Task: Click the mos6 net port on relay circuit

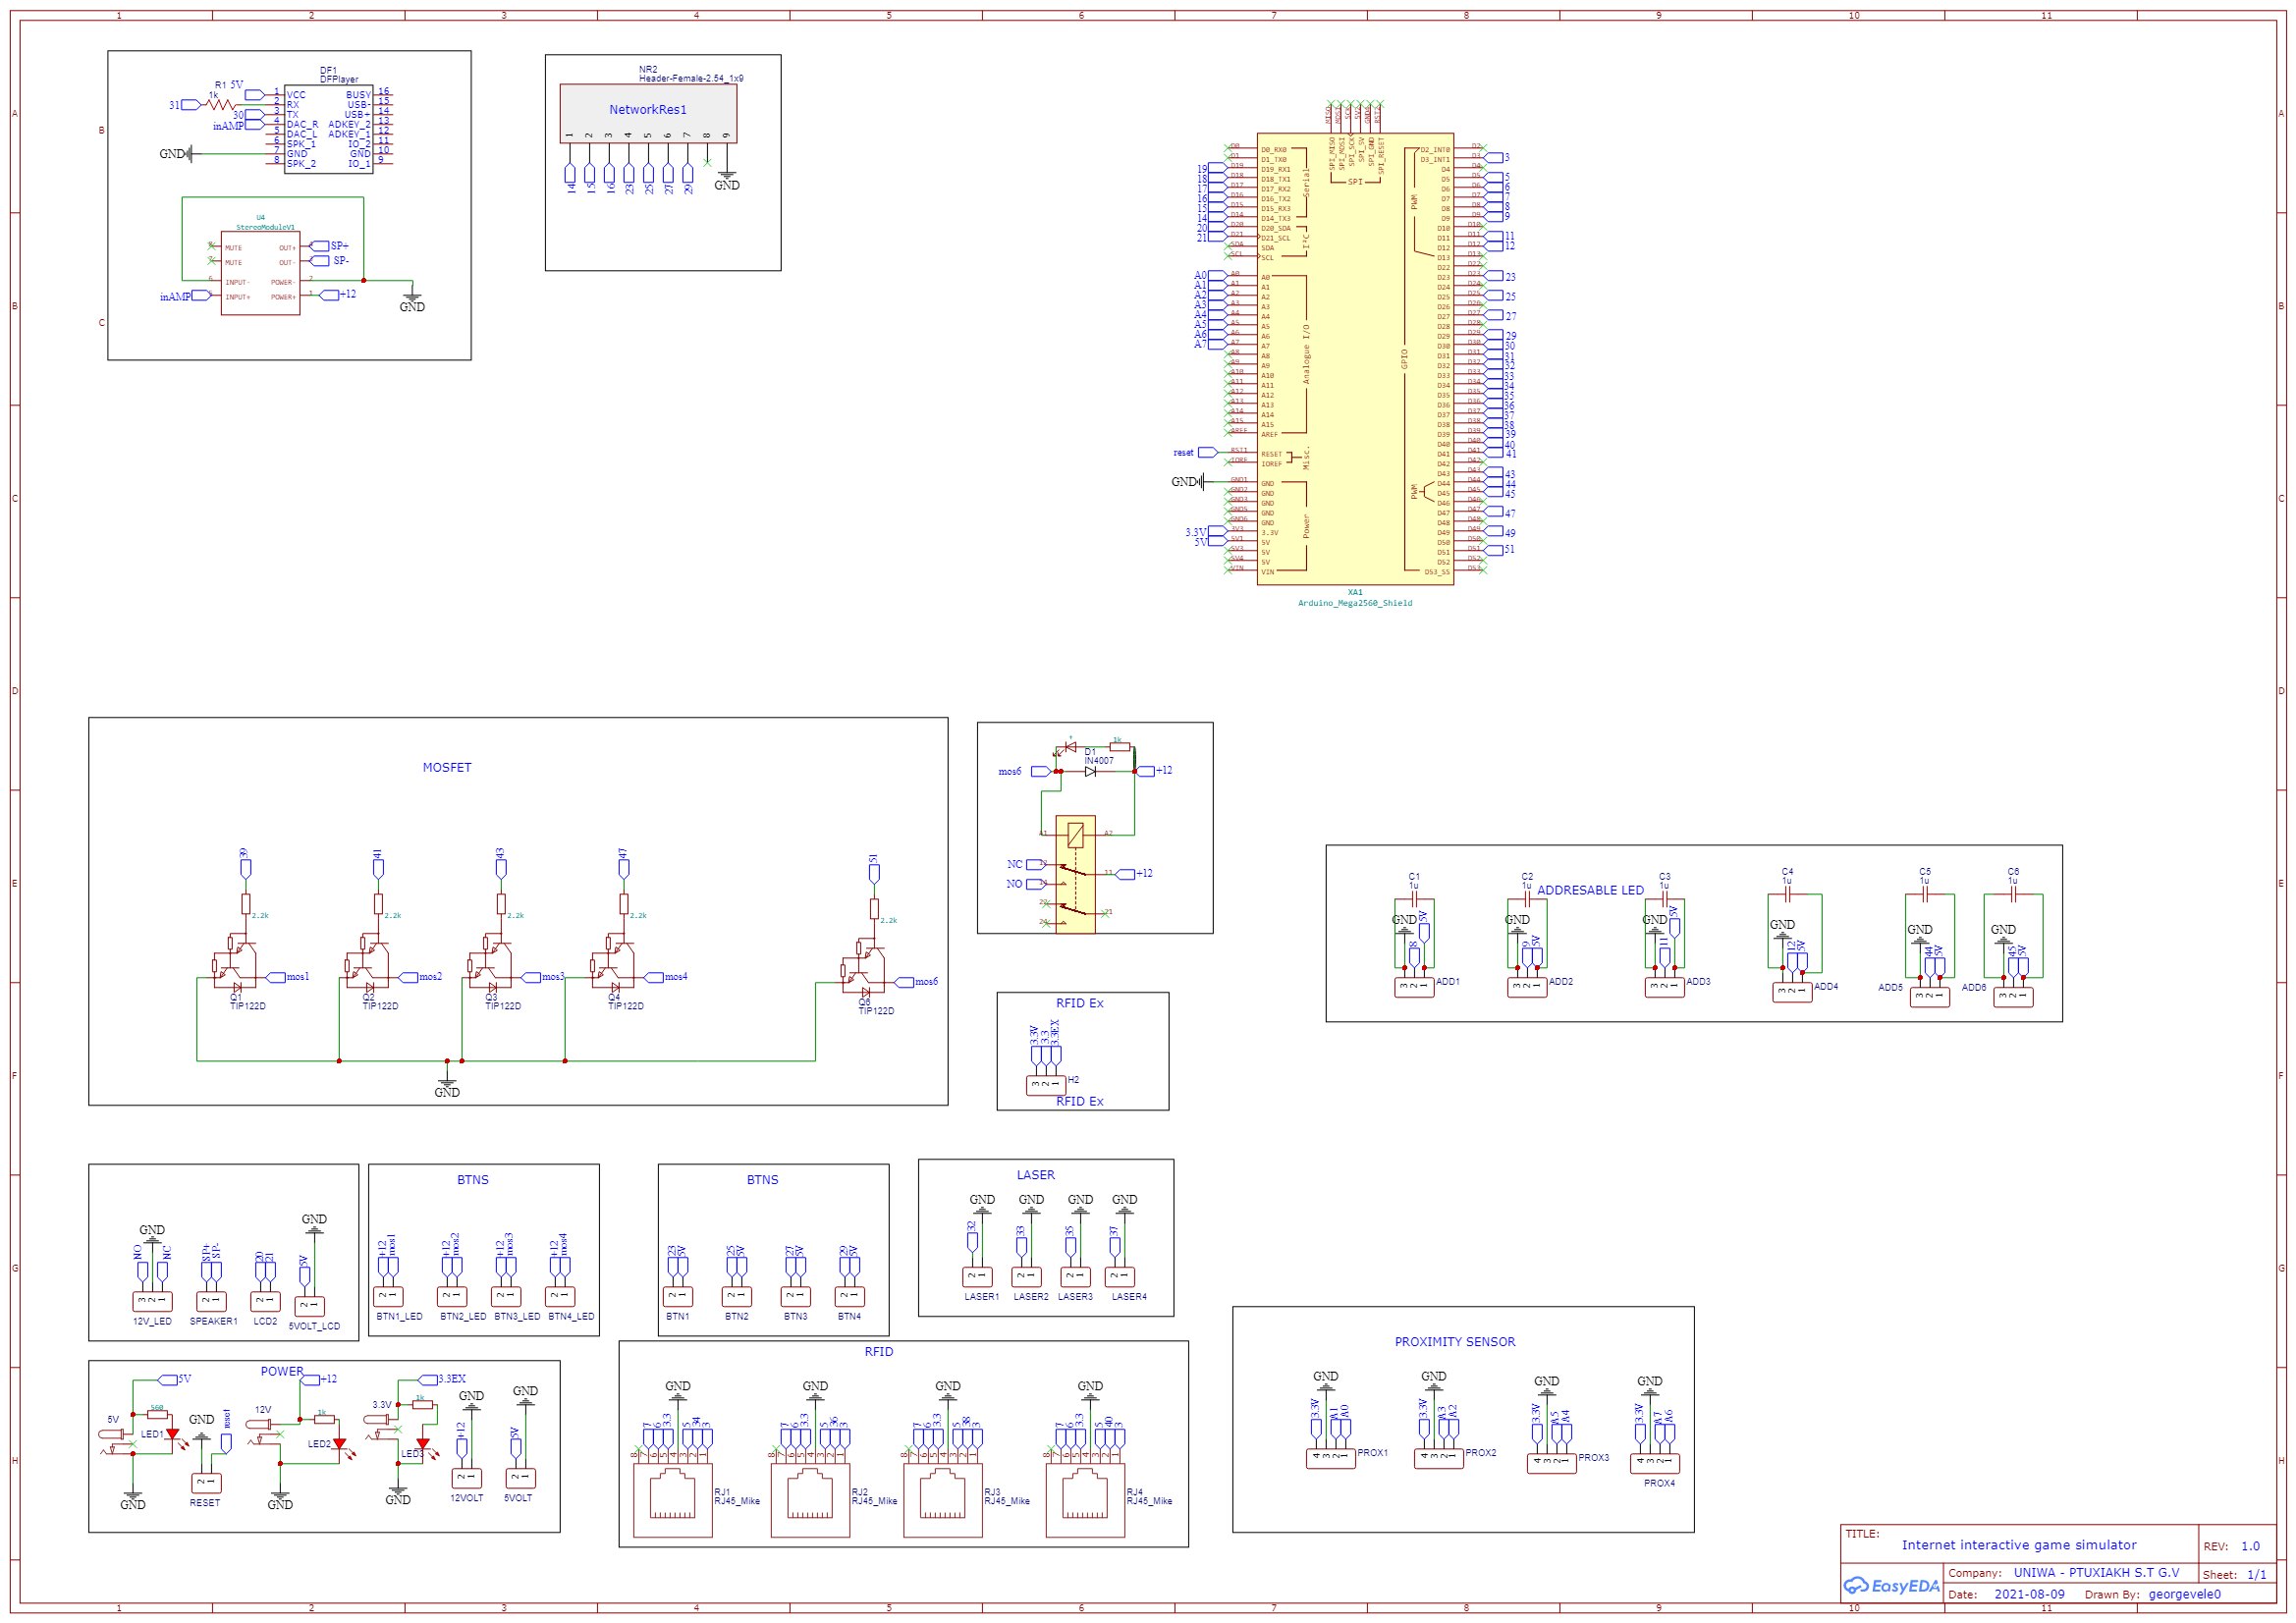Action: [1040, 771]
